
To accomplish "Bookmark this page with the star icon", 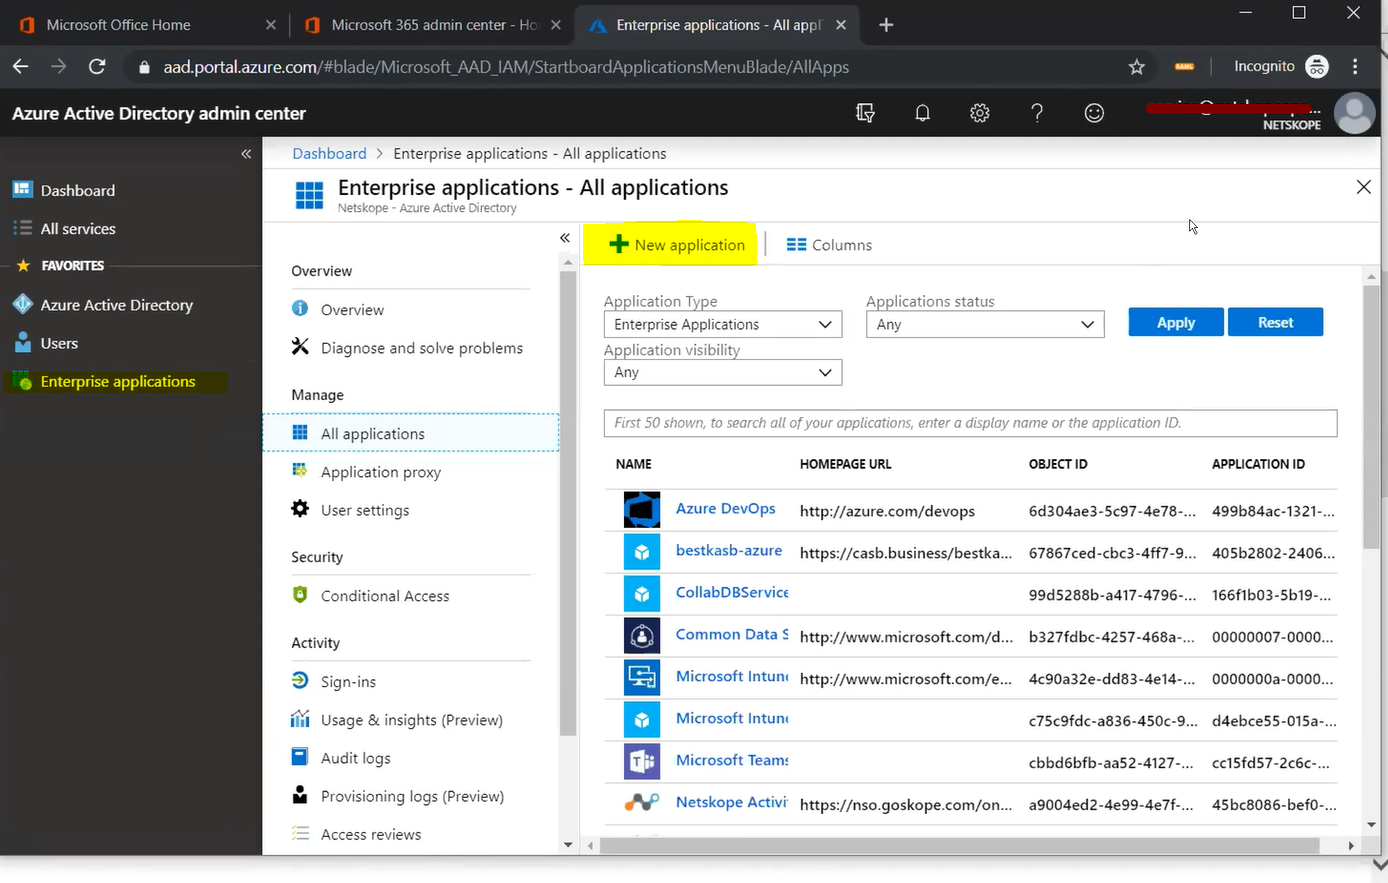I will coord(1136,67).
